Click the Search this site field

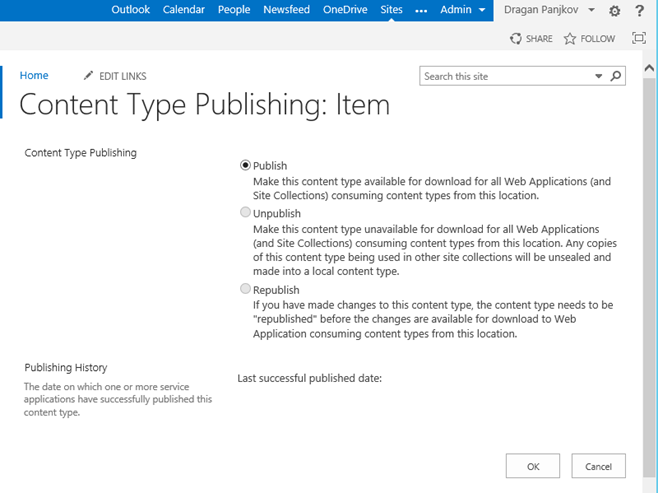point(505,76)
